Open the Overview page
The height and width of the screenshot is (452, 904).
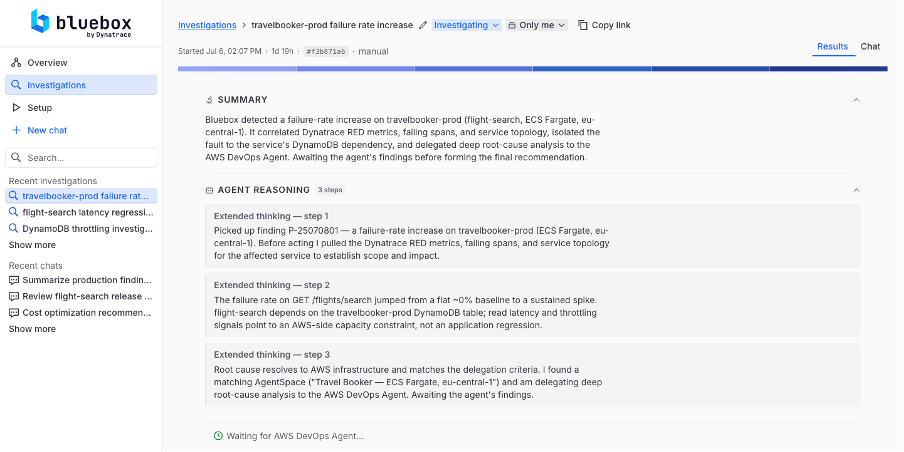pos(81,63)
